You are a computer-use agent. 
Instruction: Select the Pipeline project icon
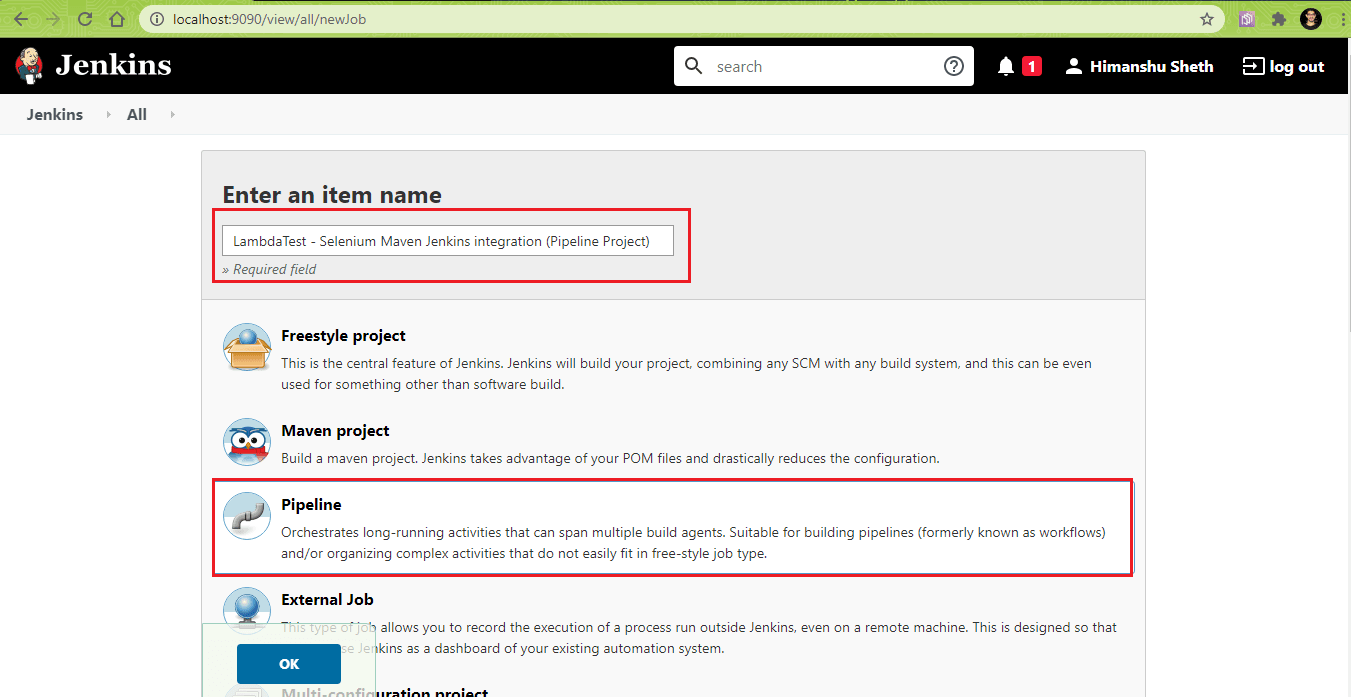[246, 516]
